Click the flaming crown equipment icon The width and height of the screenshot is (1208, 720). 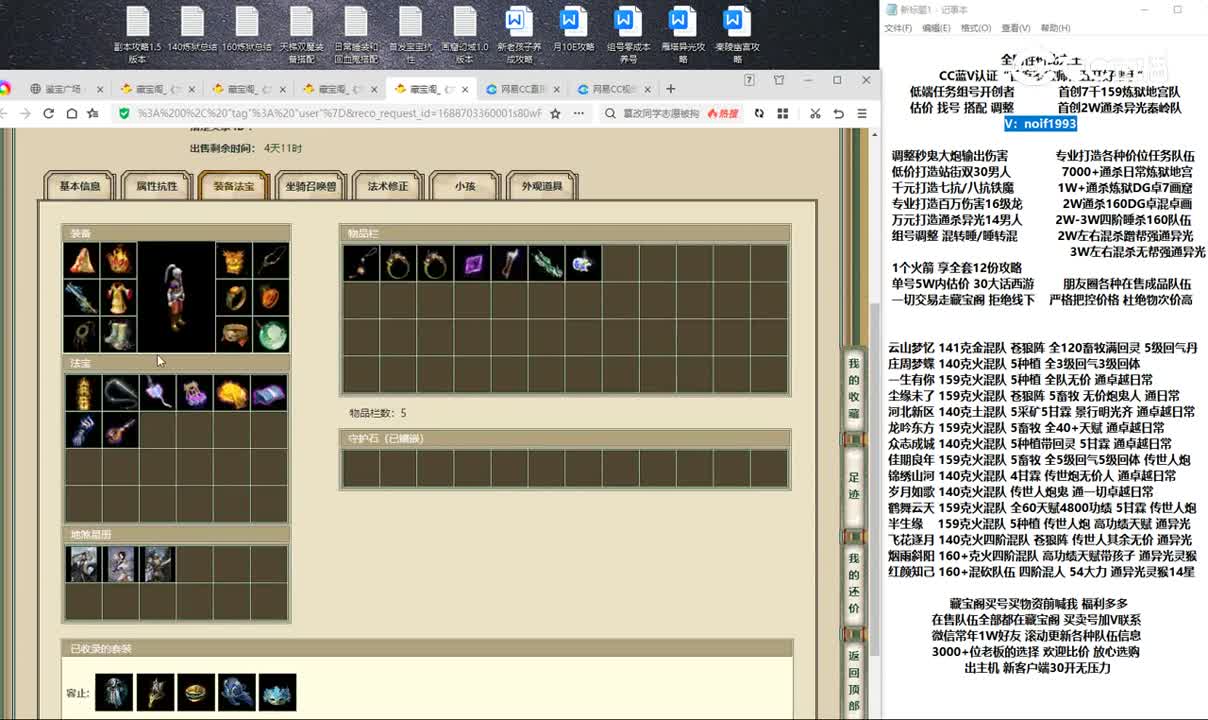(x=118, y=261)
